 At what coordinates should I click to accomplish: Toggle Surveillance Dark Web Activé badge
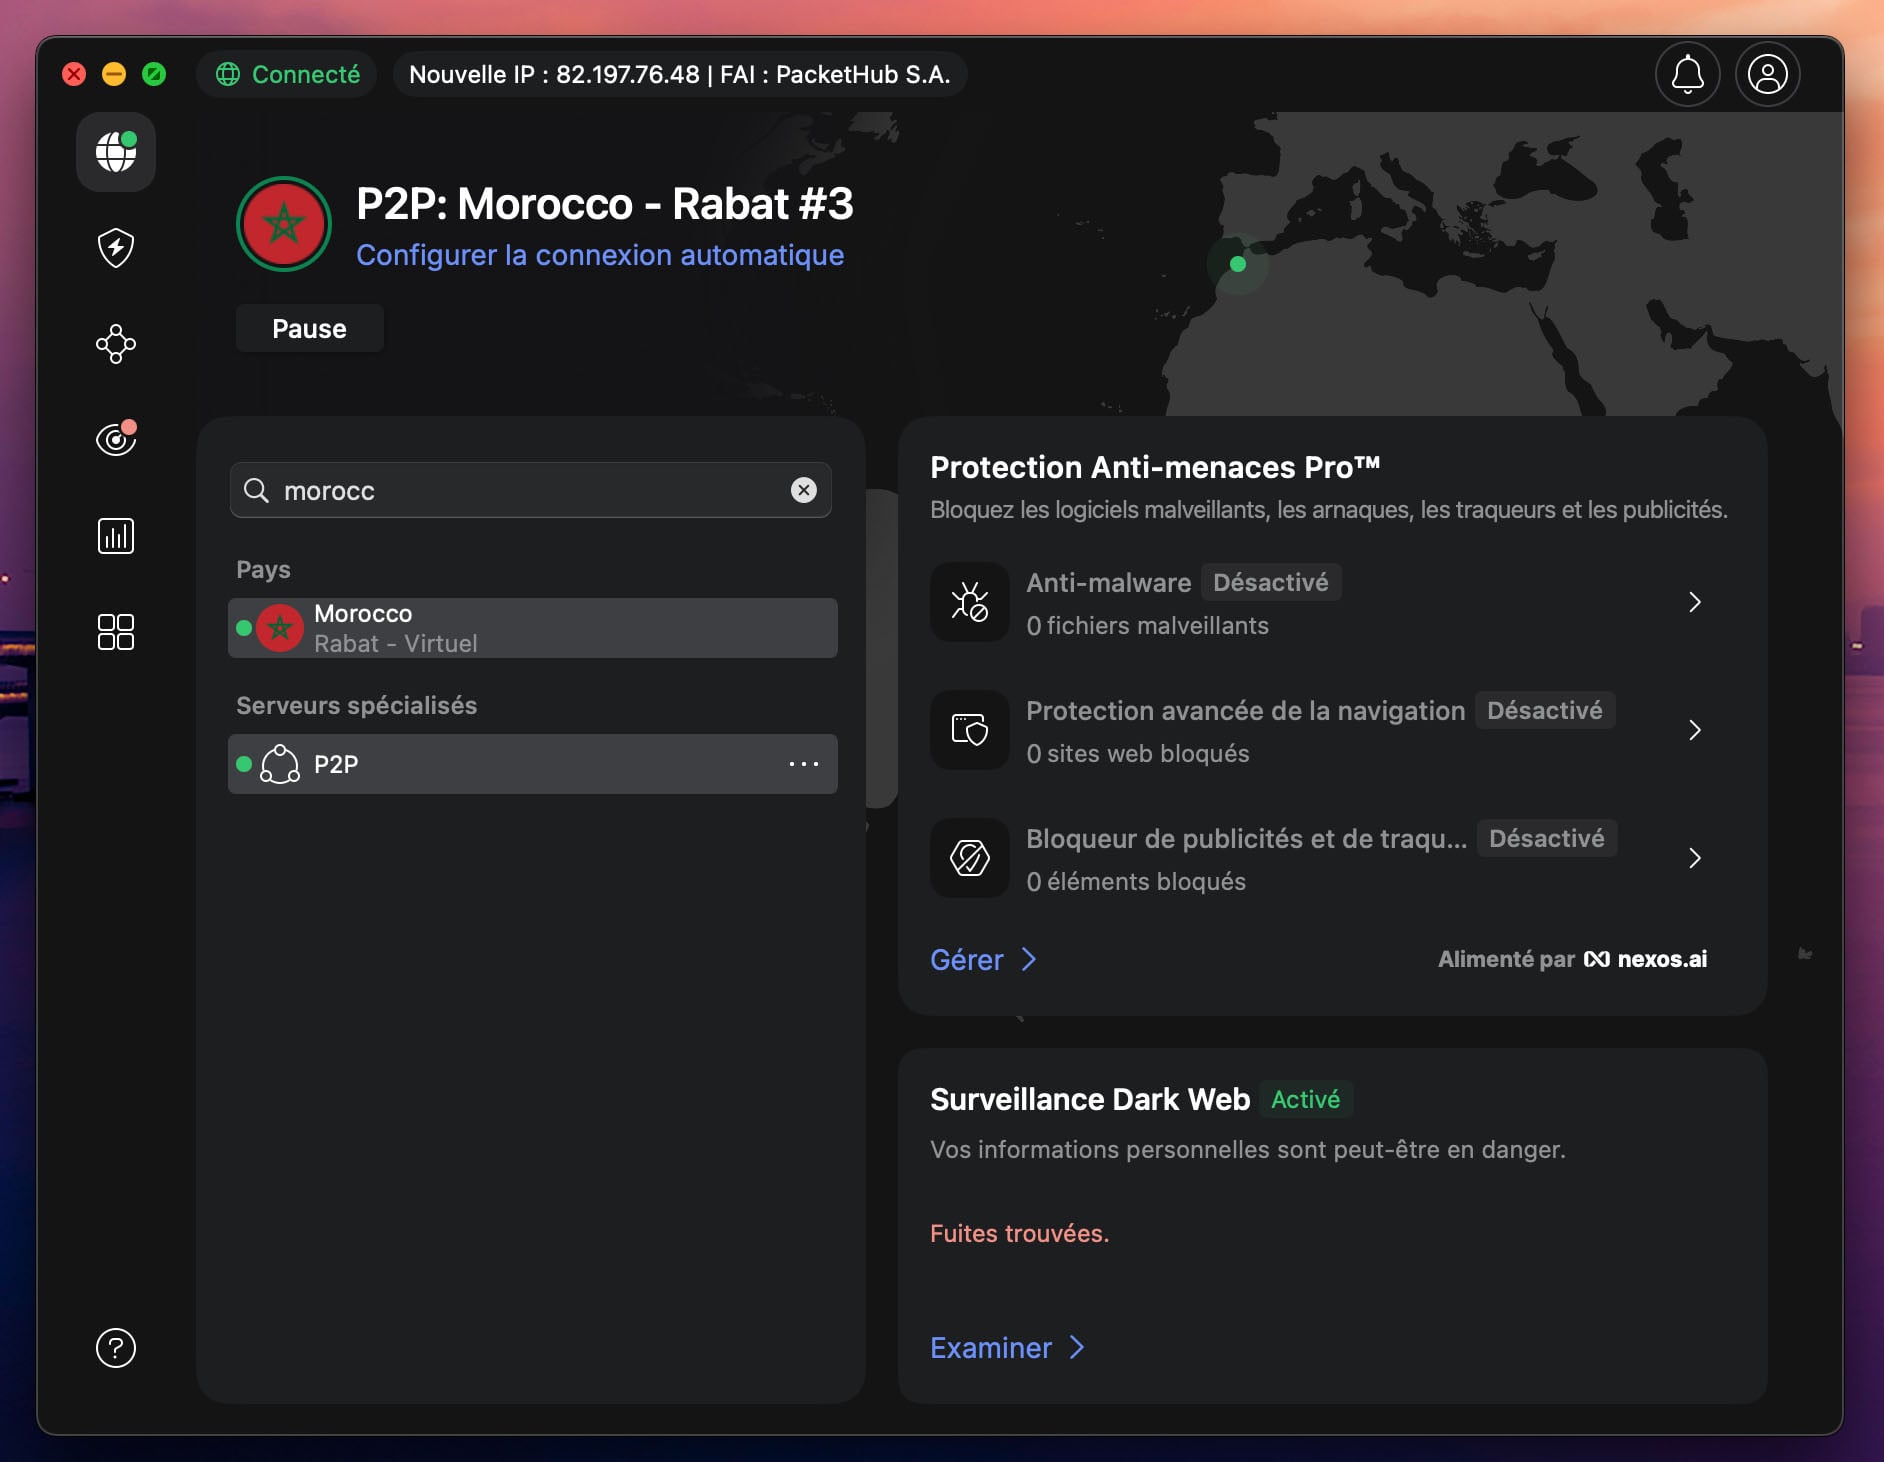pos(1306,1099)
